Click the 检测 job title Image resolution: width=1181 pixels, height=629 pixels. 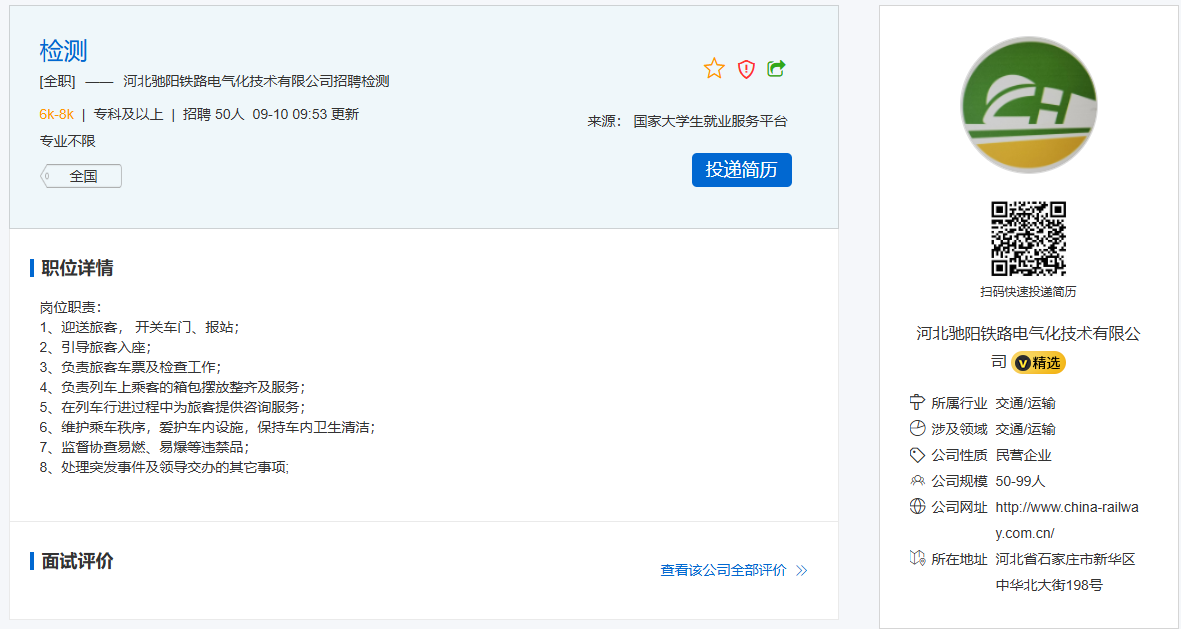(64, 51)
